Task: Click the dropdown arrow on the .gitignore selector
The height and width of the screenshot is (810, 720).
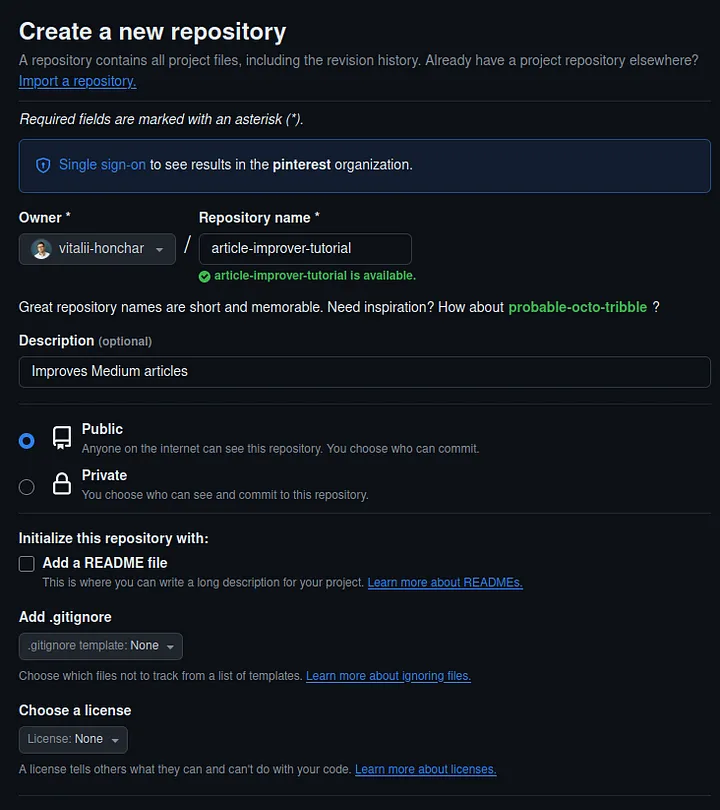Action: click(x=168, y=646)
